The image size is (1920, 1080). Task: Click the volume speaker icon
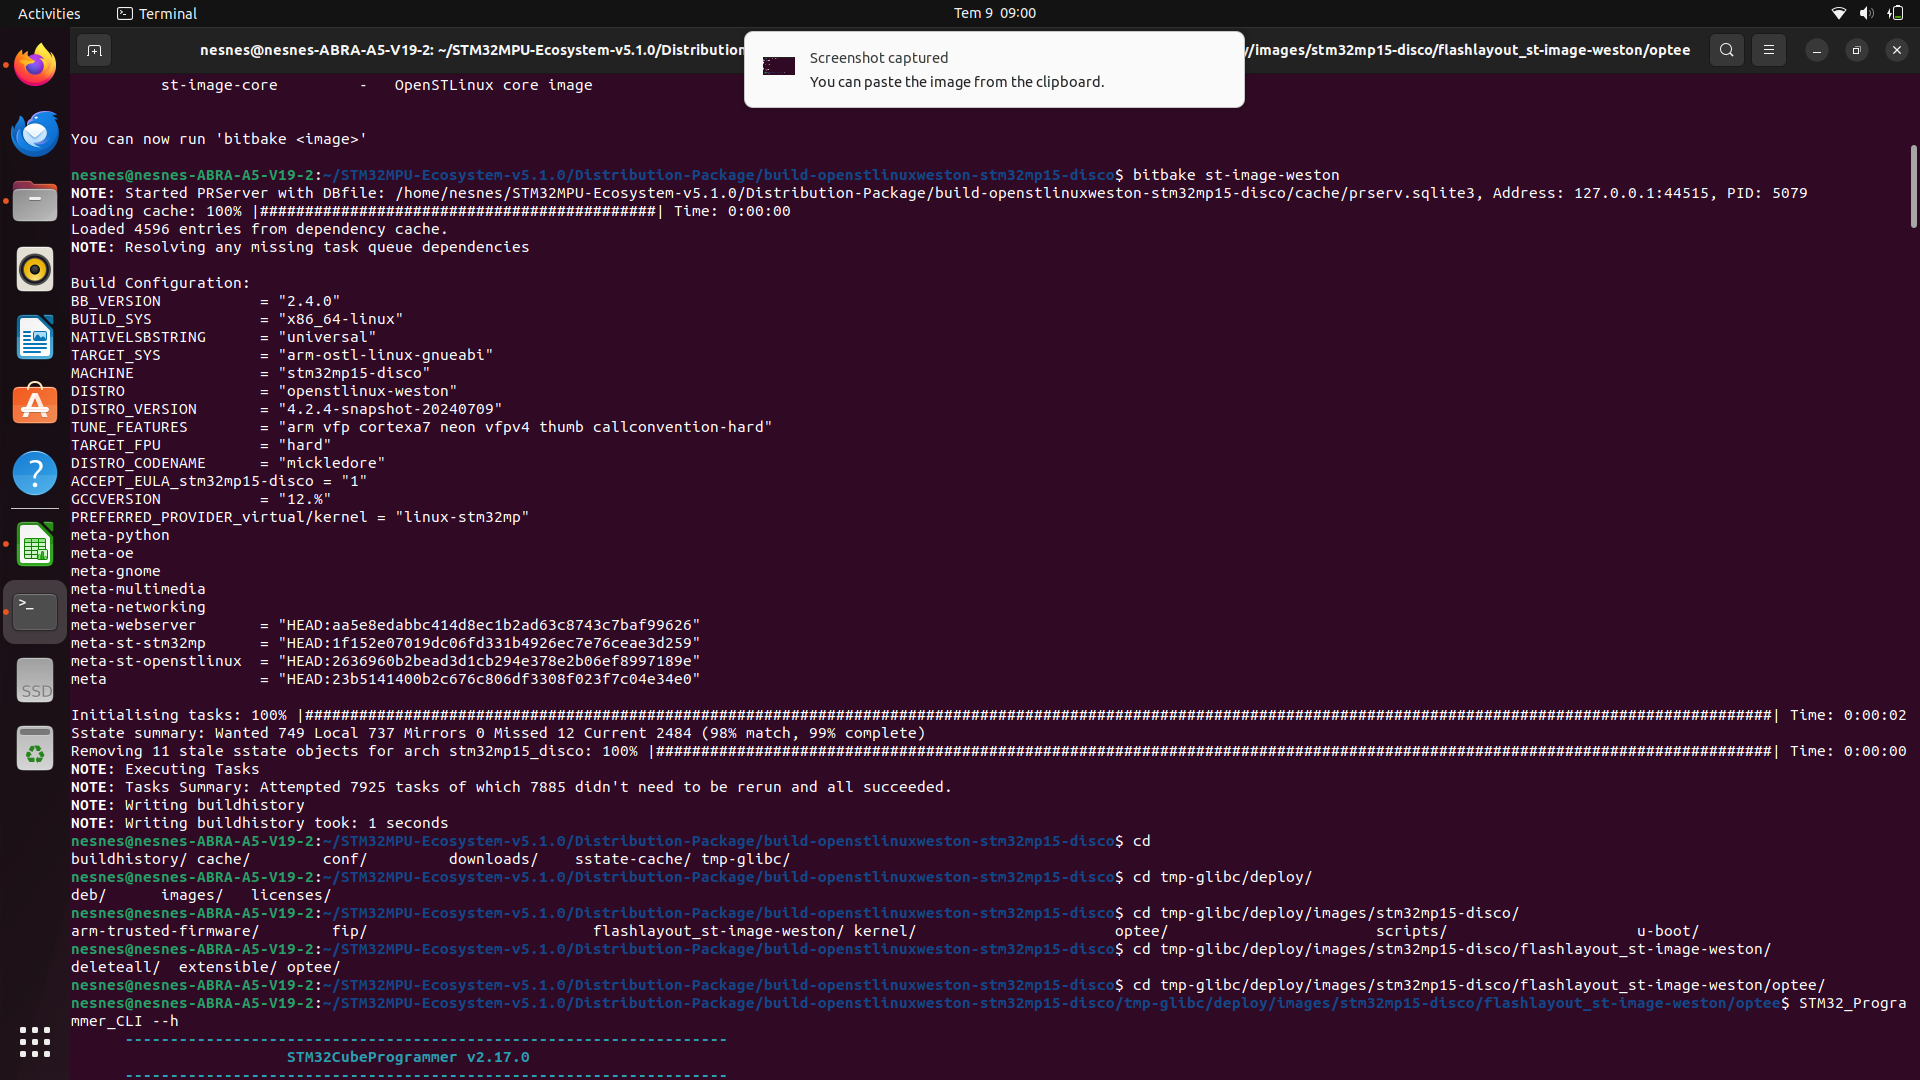(1866, 13)
